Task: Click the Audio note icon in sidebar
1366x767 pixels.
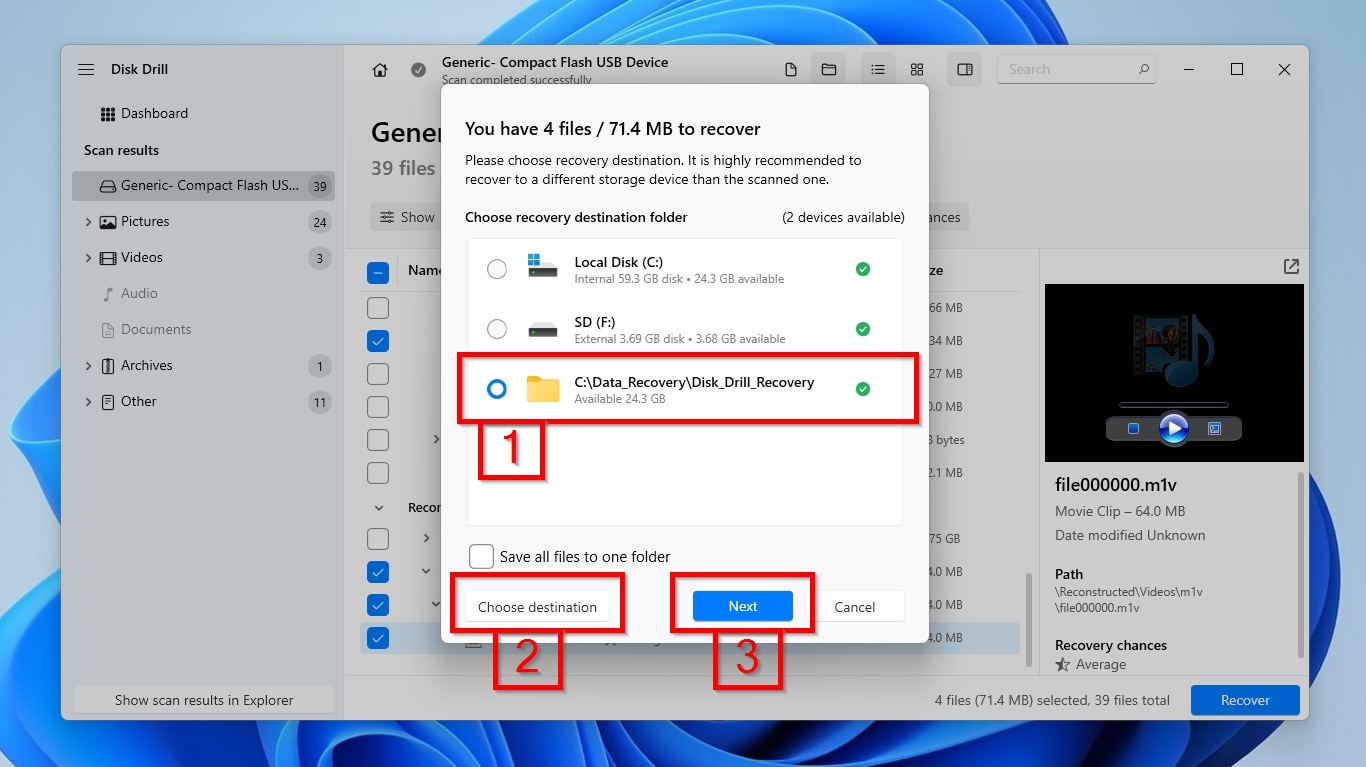Action: coord(108,294)
